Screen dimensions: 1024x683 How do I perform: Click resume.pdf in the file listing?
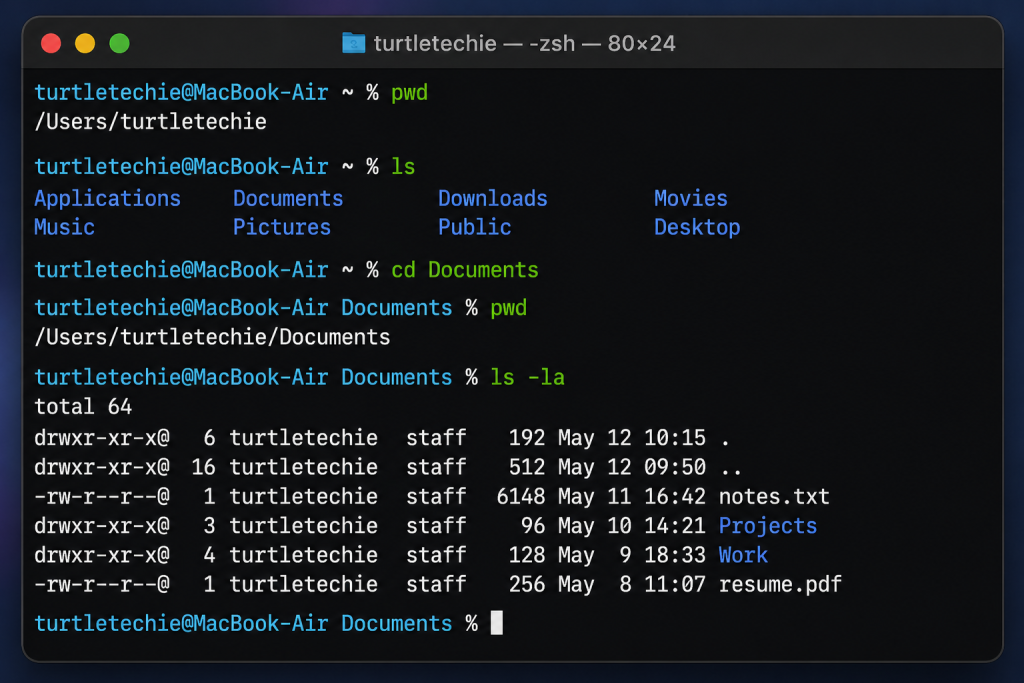pos(779,584)
